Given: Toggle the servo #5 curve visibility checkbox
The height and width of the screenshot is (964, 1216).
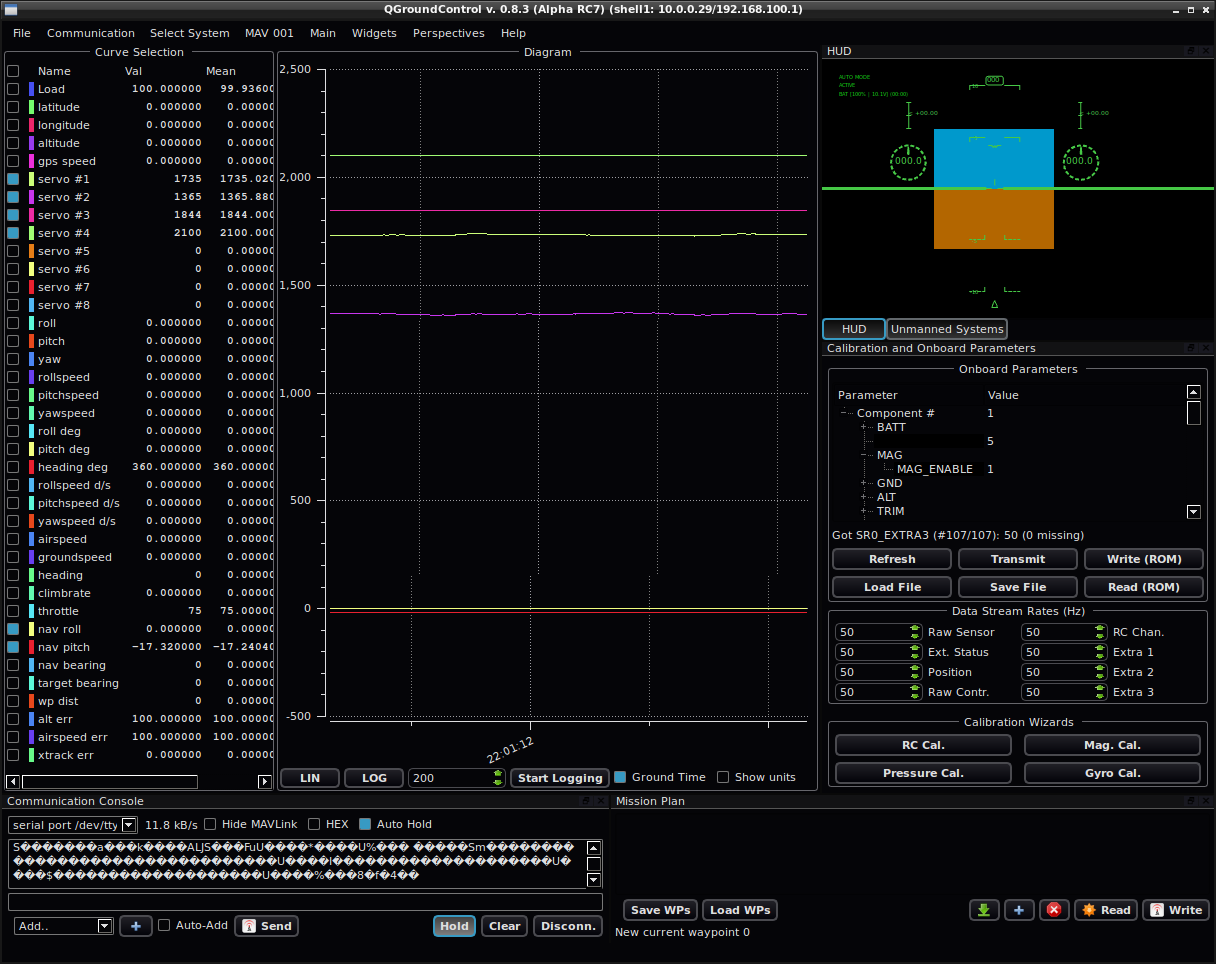Looking at the screenshot, I should 13,251.
